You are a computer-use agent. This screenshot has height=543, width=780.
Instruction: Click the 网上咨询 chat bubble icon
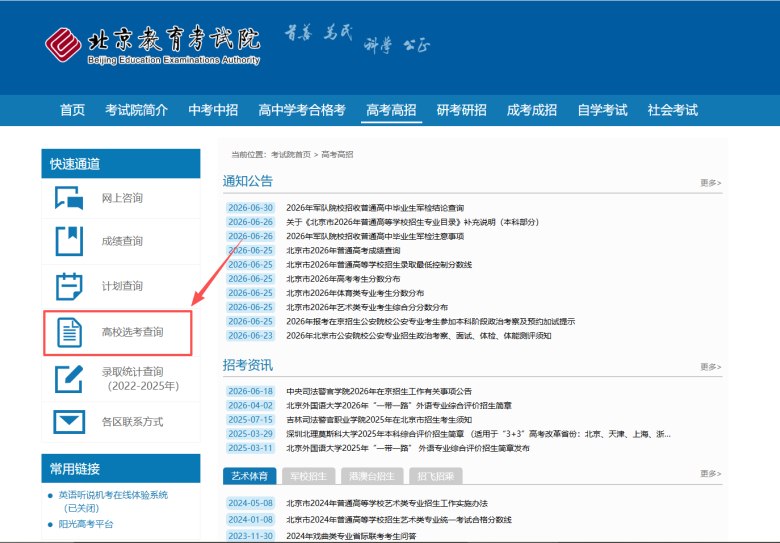pyautogui.click(x=69, y=198)
